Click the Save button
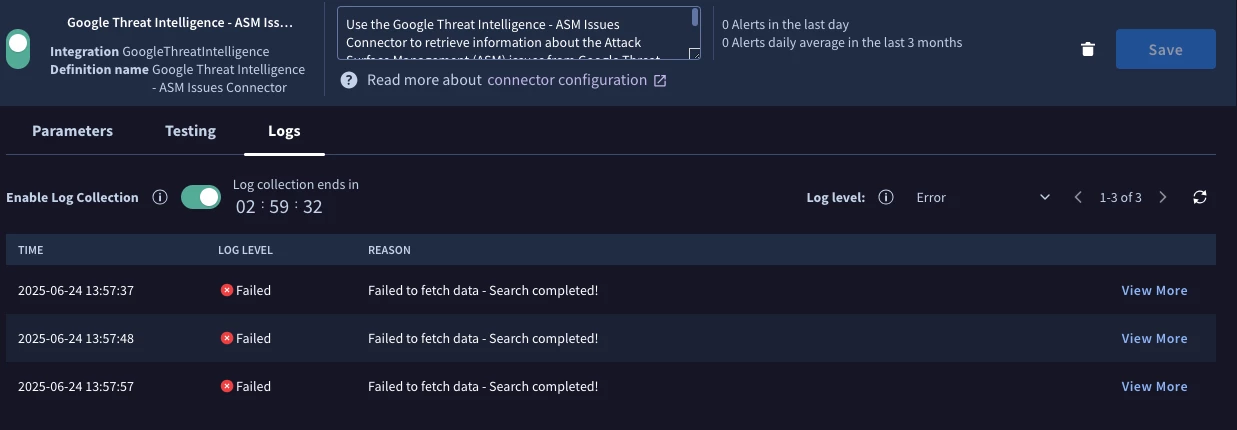The height and width of the screenshot is (430, 1237). pyautogui.click(x=1166, y=49)
